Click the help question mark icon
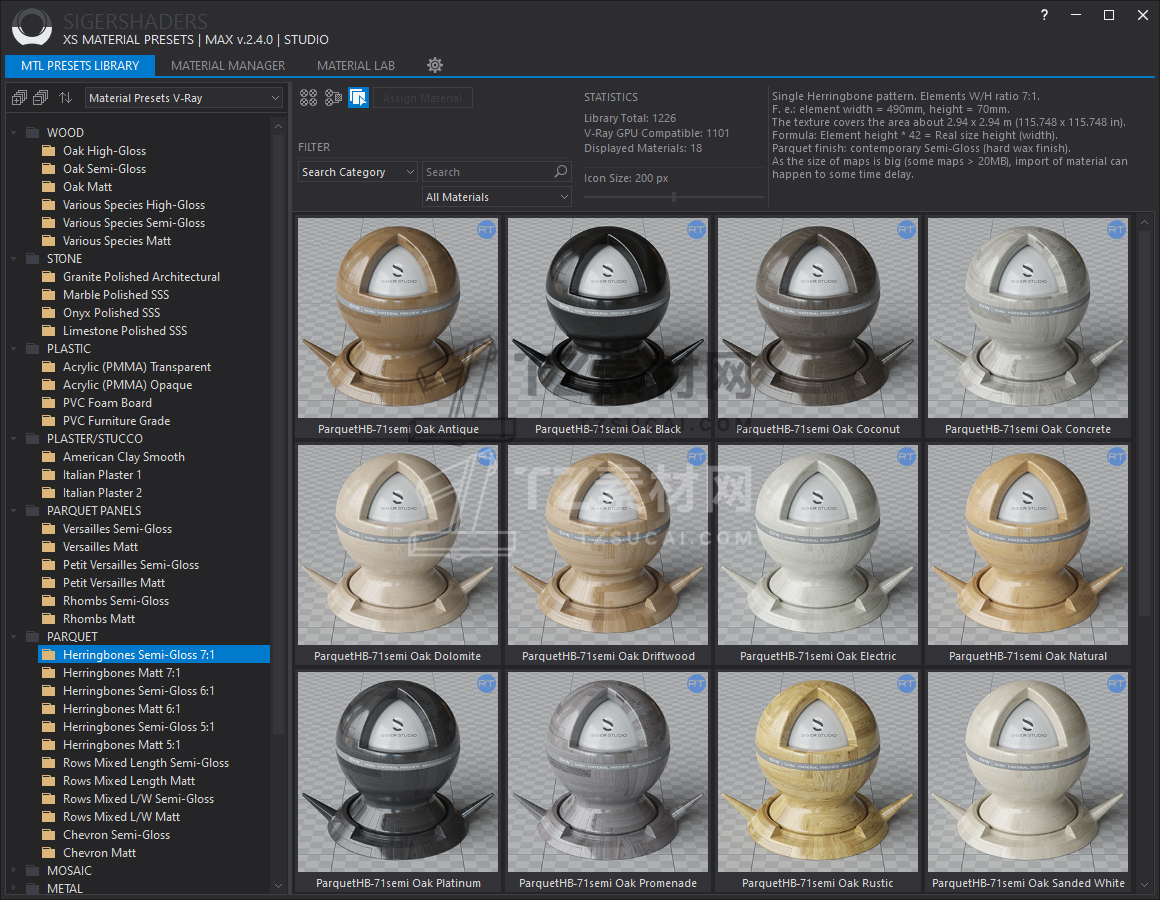The image size is (1160, 900). [x=1044, y=15]
